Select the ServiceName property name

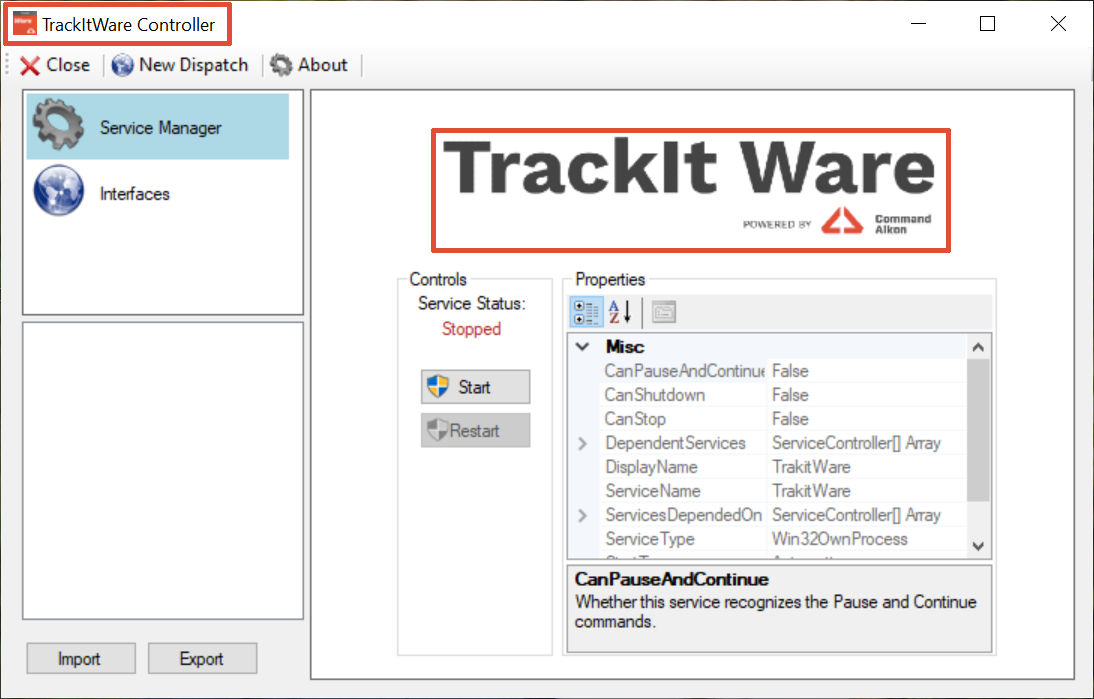(x=652, y=491)
